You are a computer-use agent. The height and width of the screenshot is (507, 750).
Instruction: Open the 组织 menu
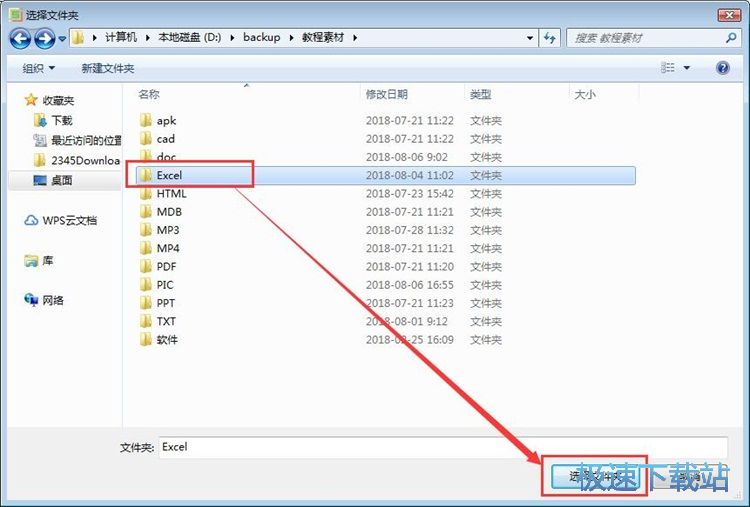pyautogui.click(x=38, y=68)
